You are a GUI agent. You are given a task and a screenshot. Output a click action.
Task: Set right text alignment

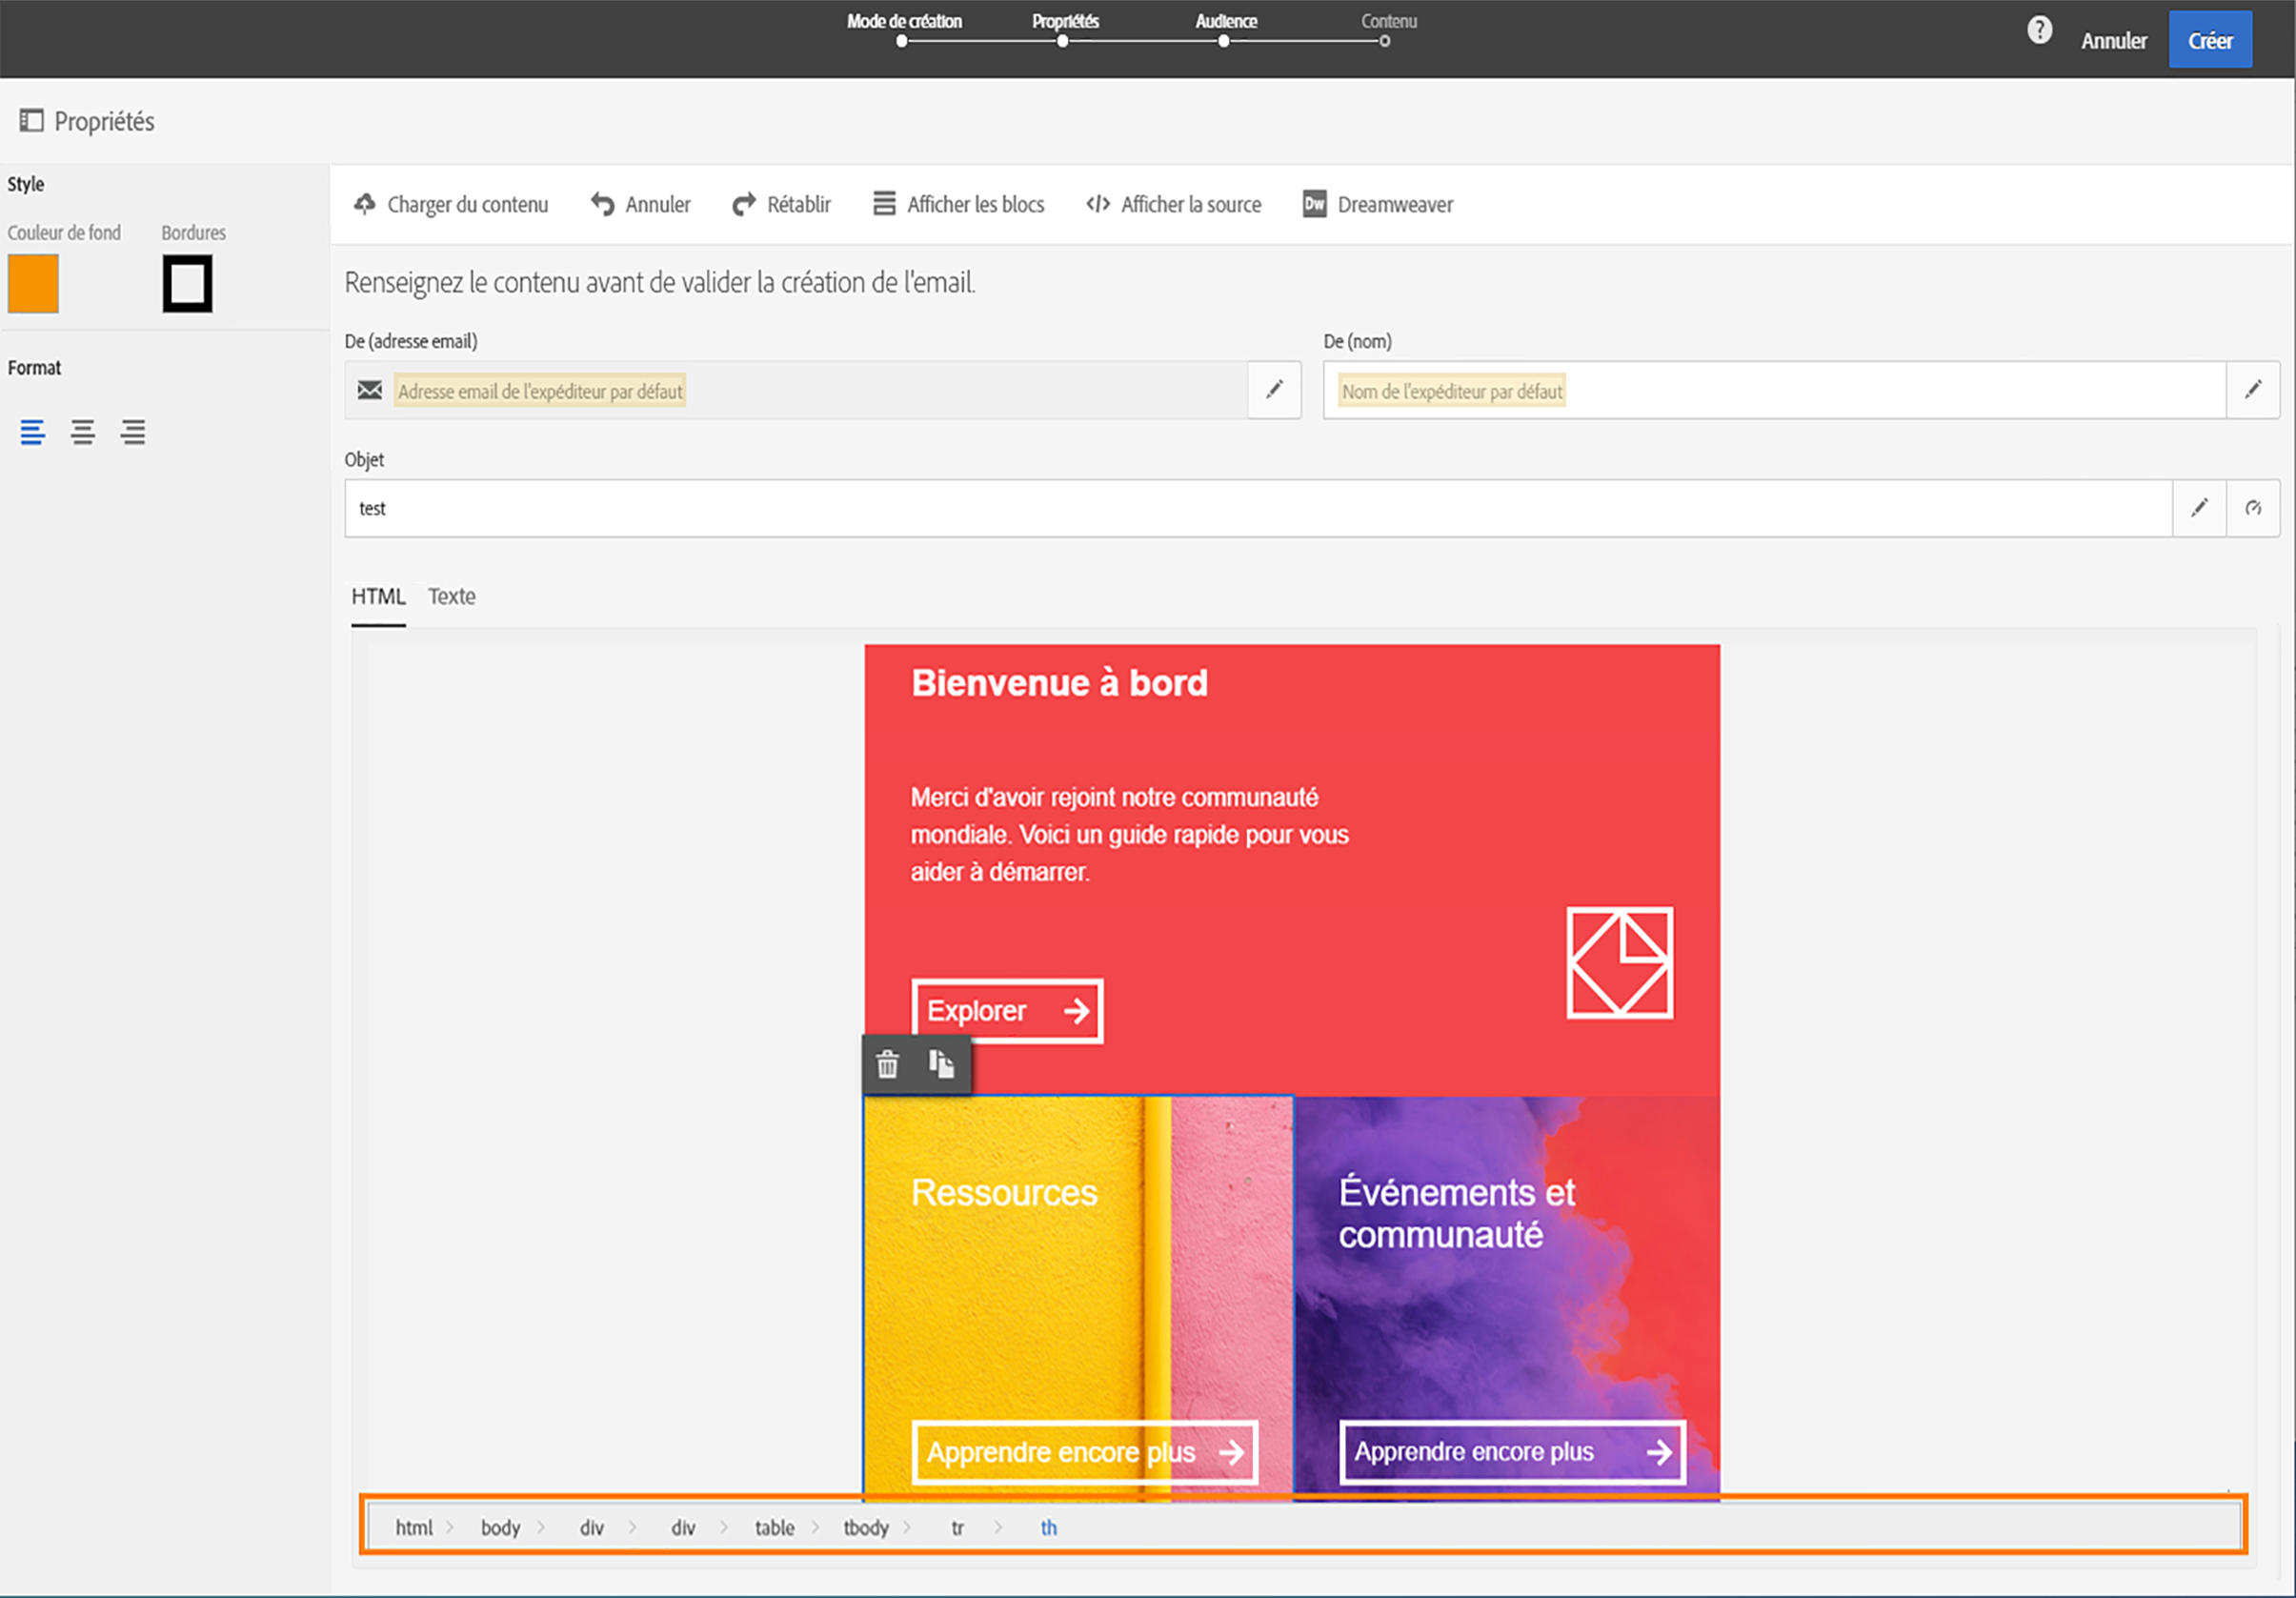click(x=133, y=432)
